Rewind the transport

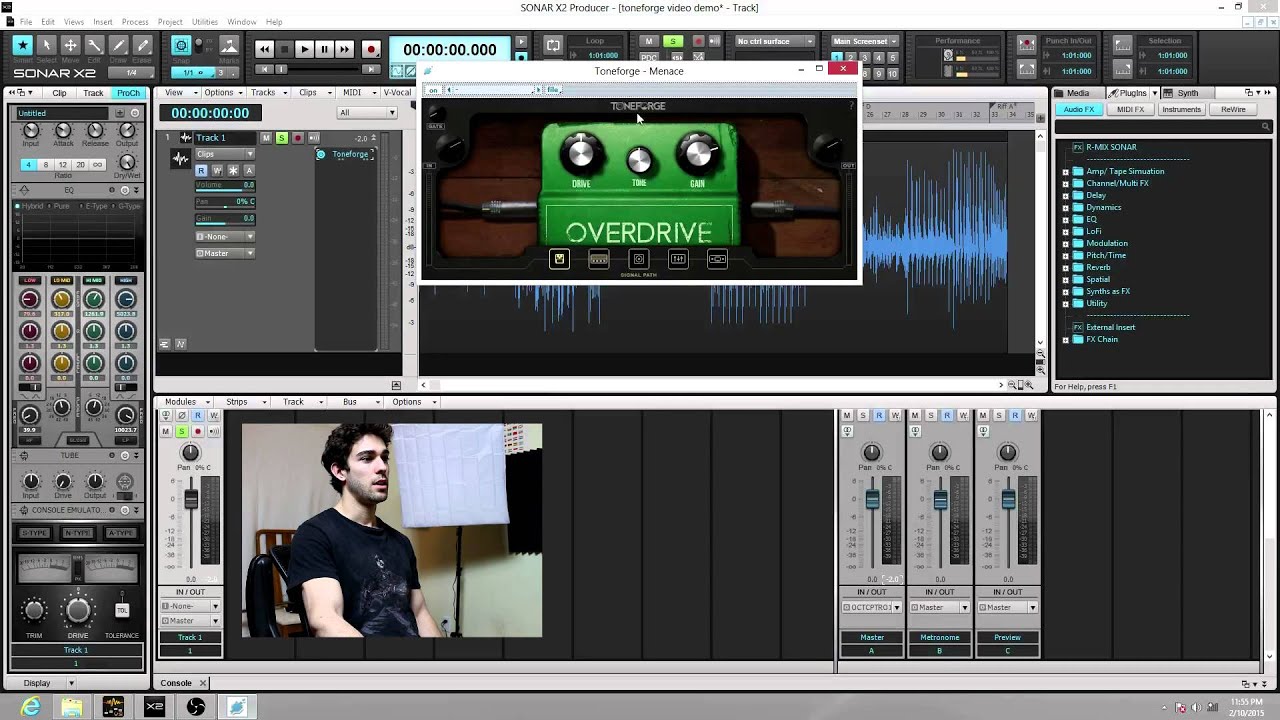click(264, 49)
